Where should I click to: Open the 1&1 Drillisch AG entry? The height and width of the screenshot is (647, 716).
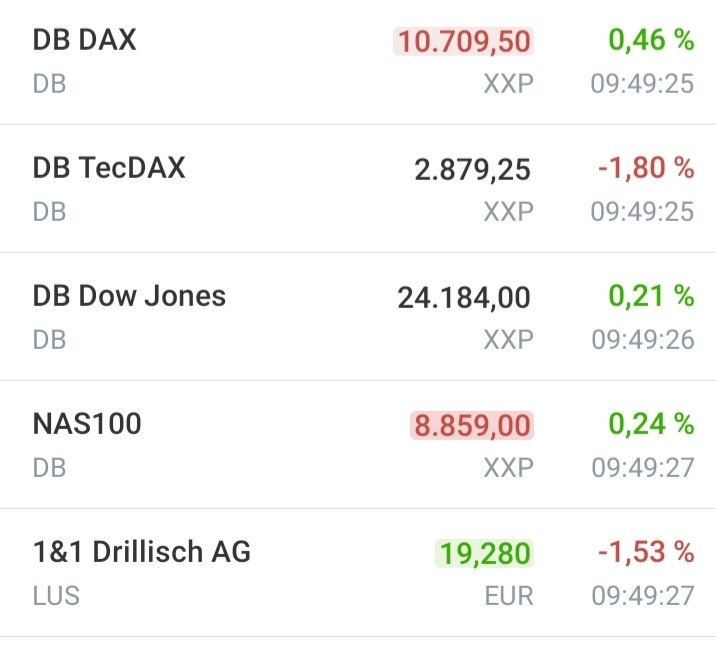[x=141, y=552]
